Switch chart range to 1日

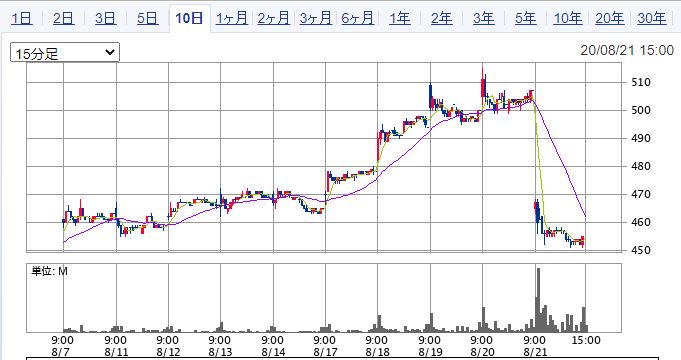coord(21,19)
